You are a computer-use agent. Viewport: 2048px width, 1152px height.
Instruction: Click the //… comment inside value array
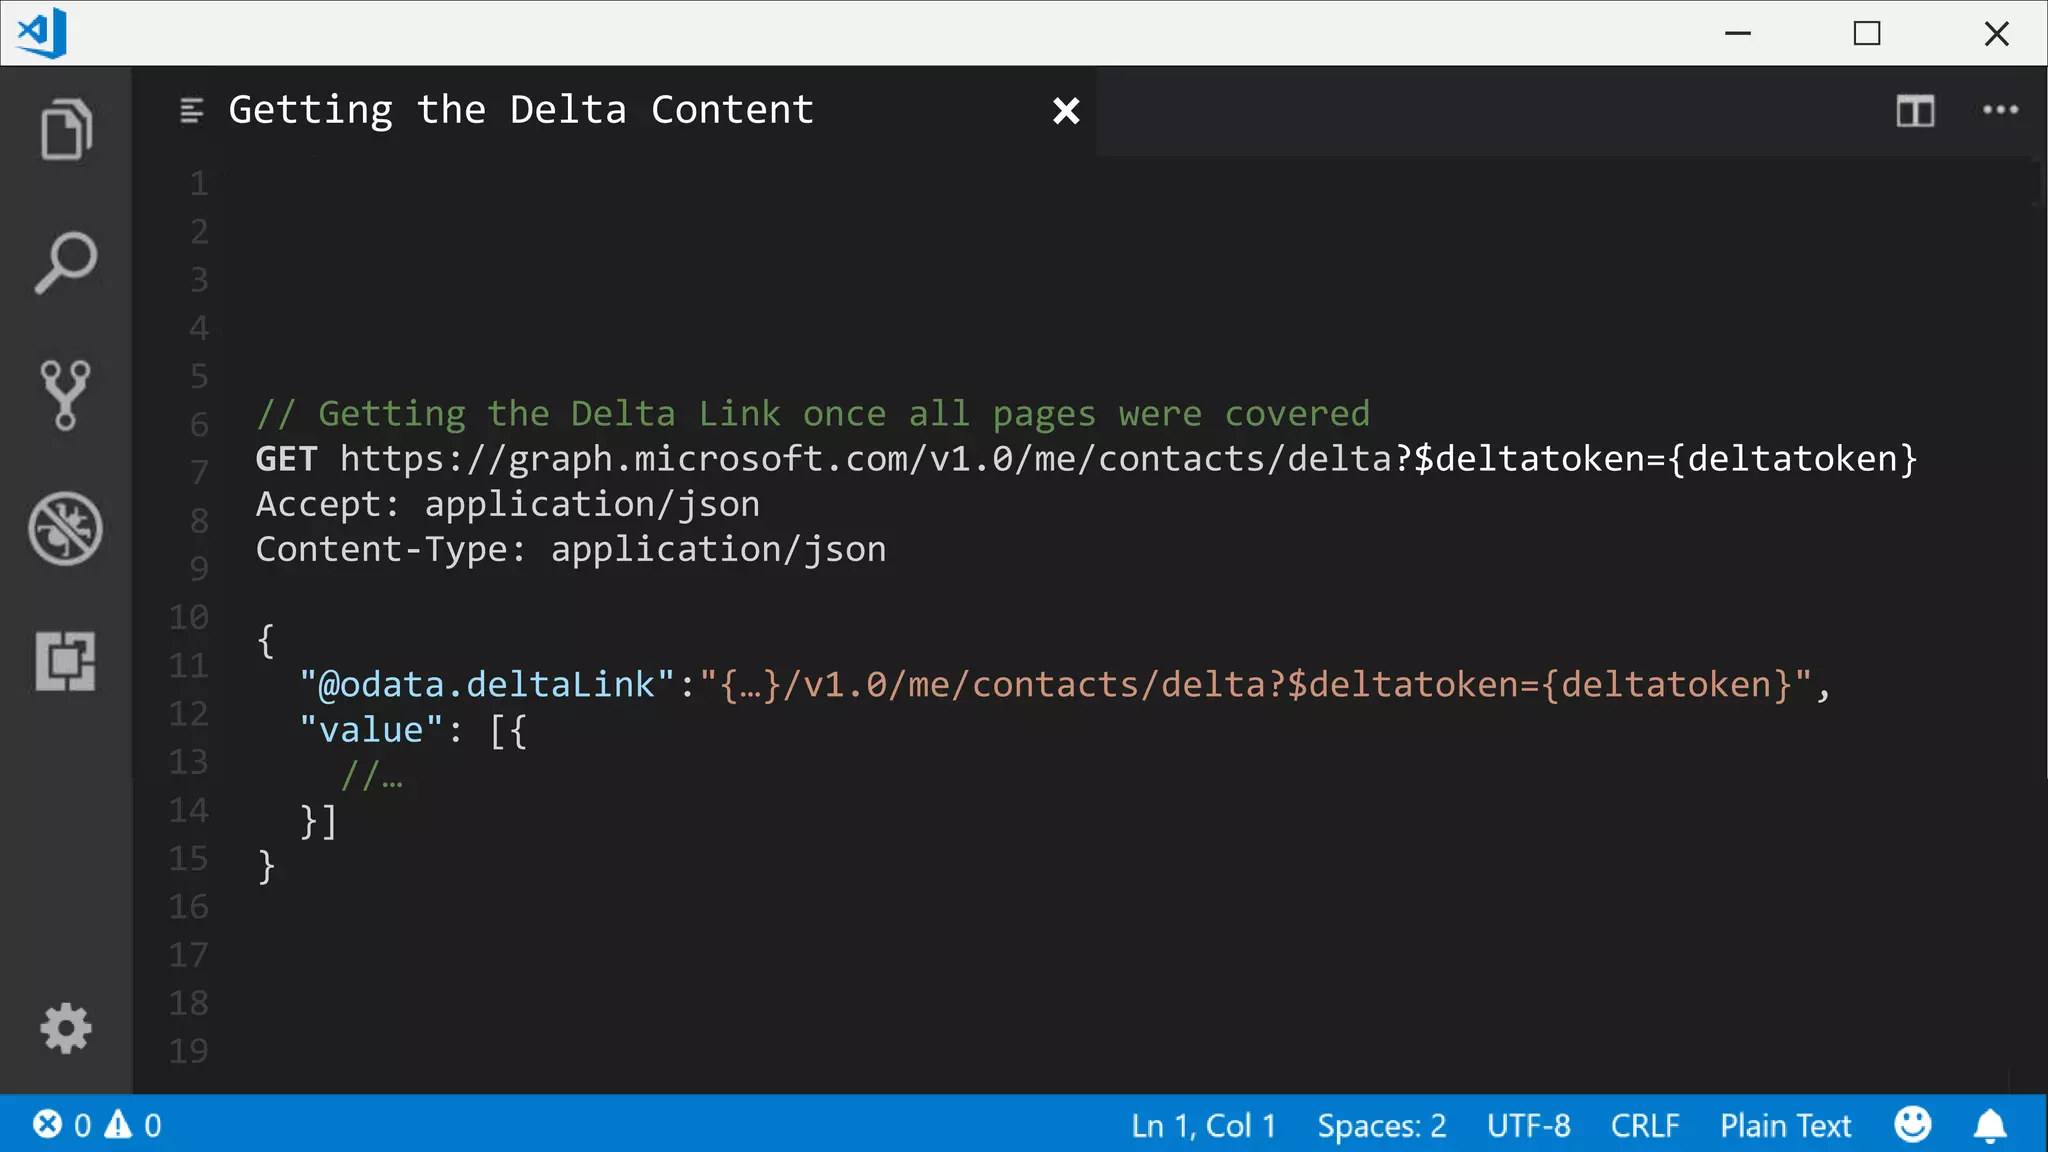pyautogui.click(x=372, y=775)
